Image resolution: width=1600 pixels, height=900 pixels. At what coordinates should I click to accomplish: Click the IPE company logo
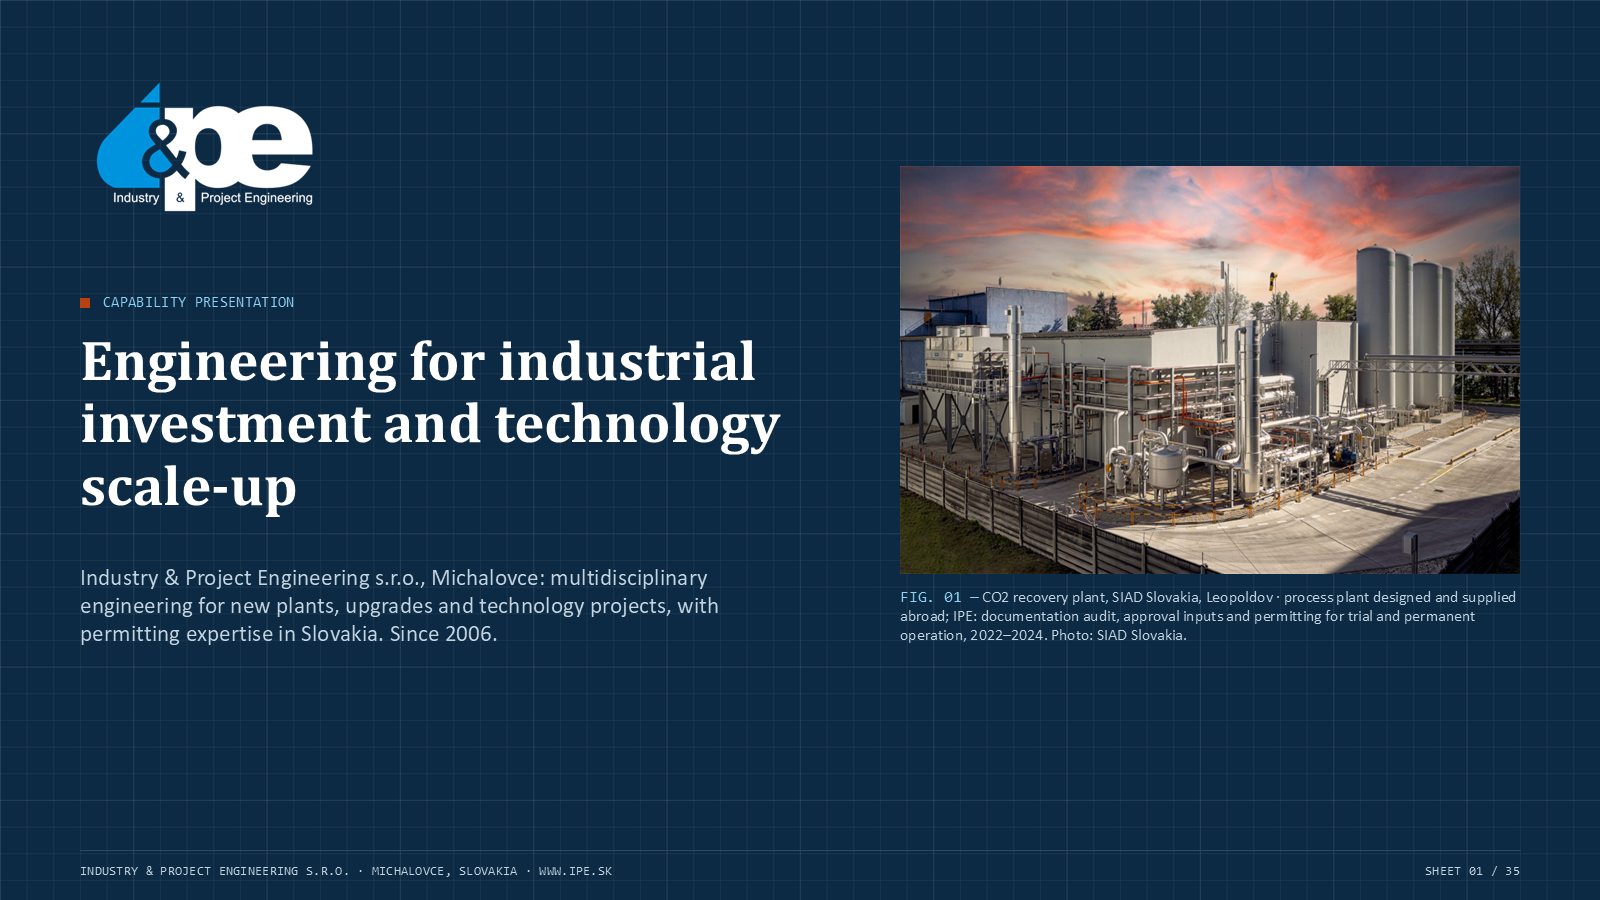click(205, 147)
